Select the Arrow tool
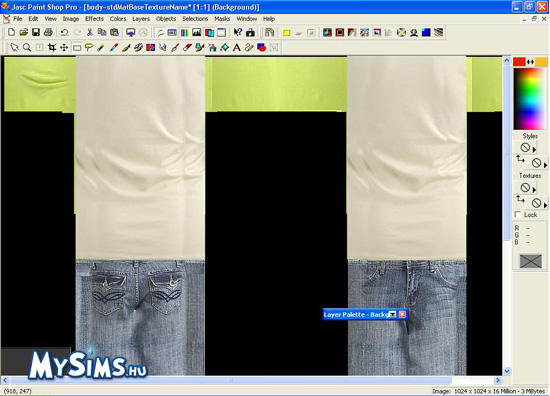The height and width of the screenshot is (396, 550). (x=14, y=47)
